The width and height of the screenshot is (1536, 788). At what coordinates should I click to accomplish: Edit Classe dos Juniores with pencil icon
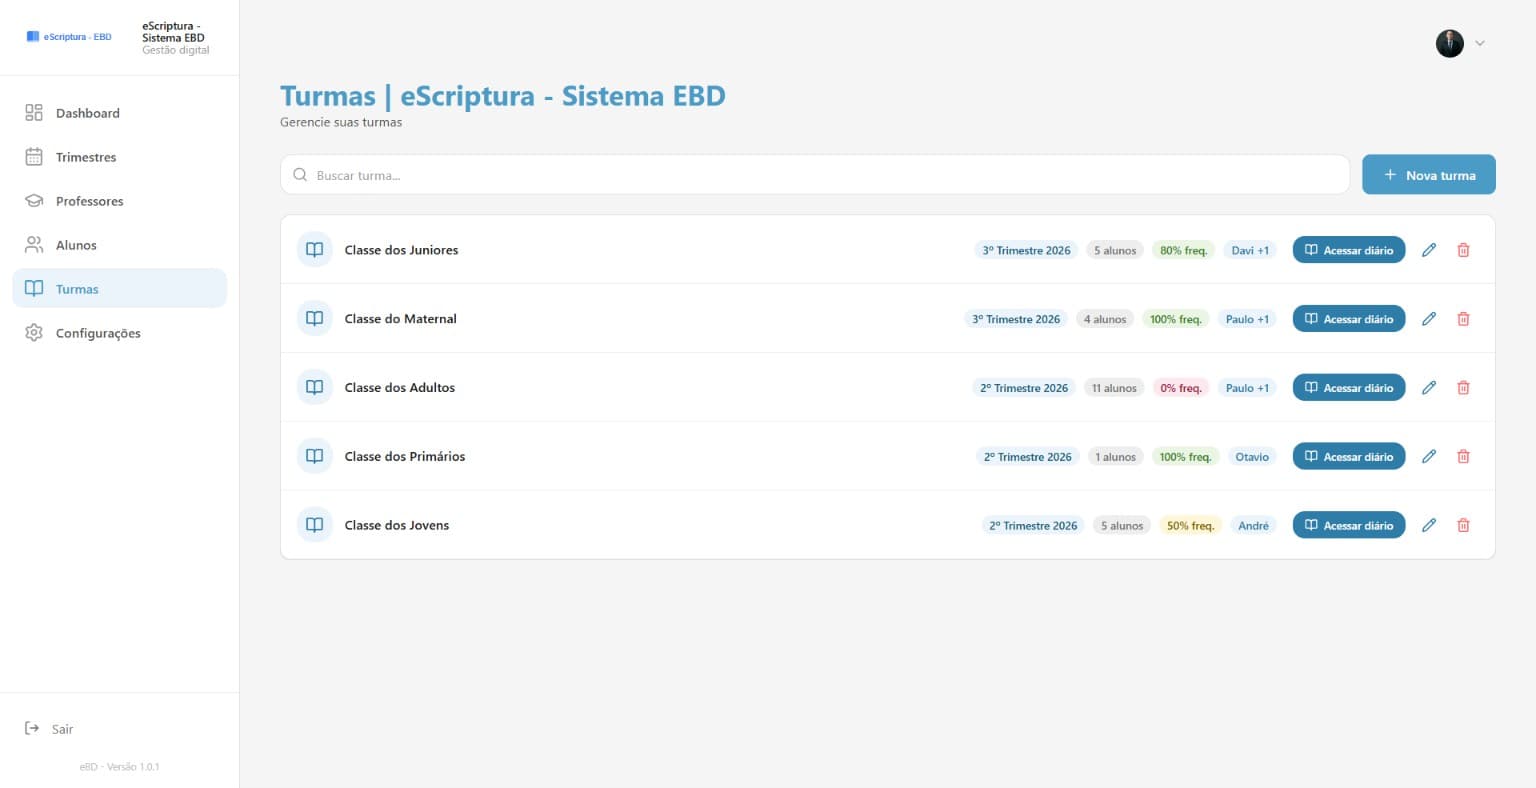click(1429, 250)
